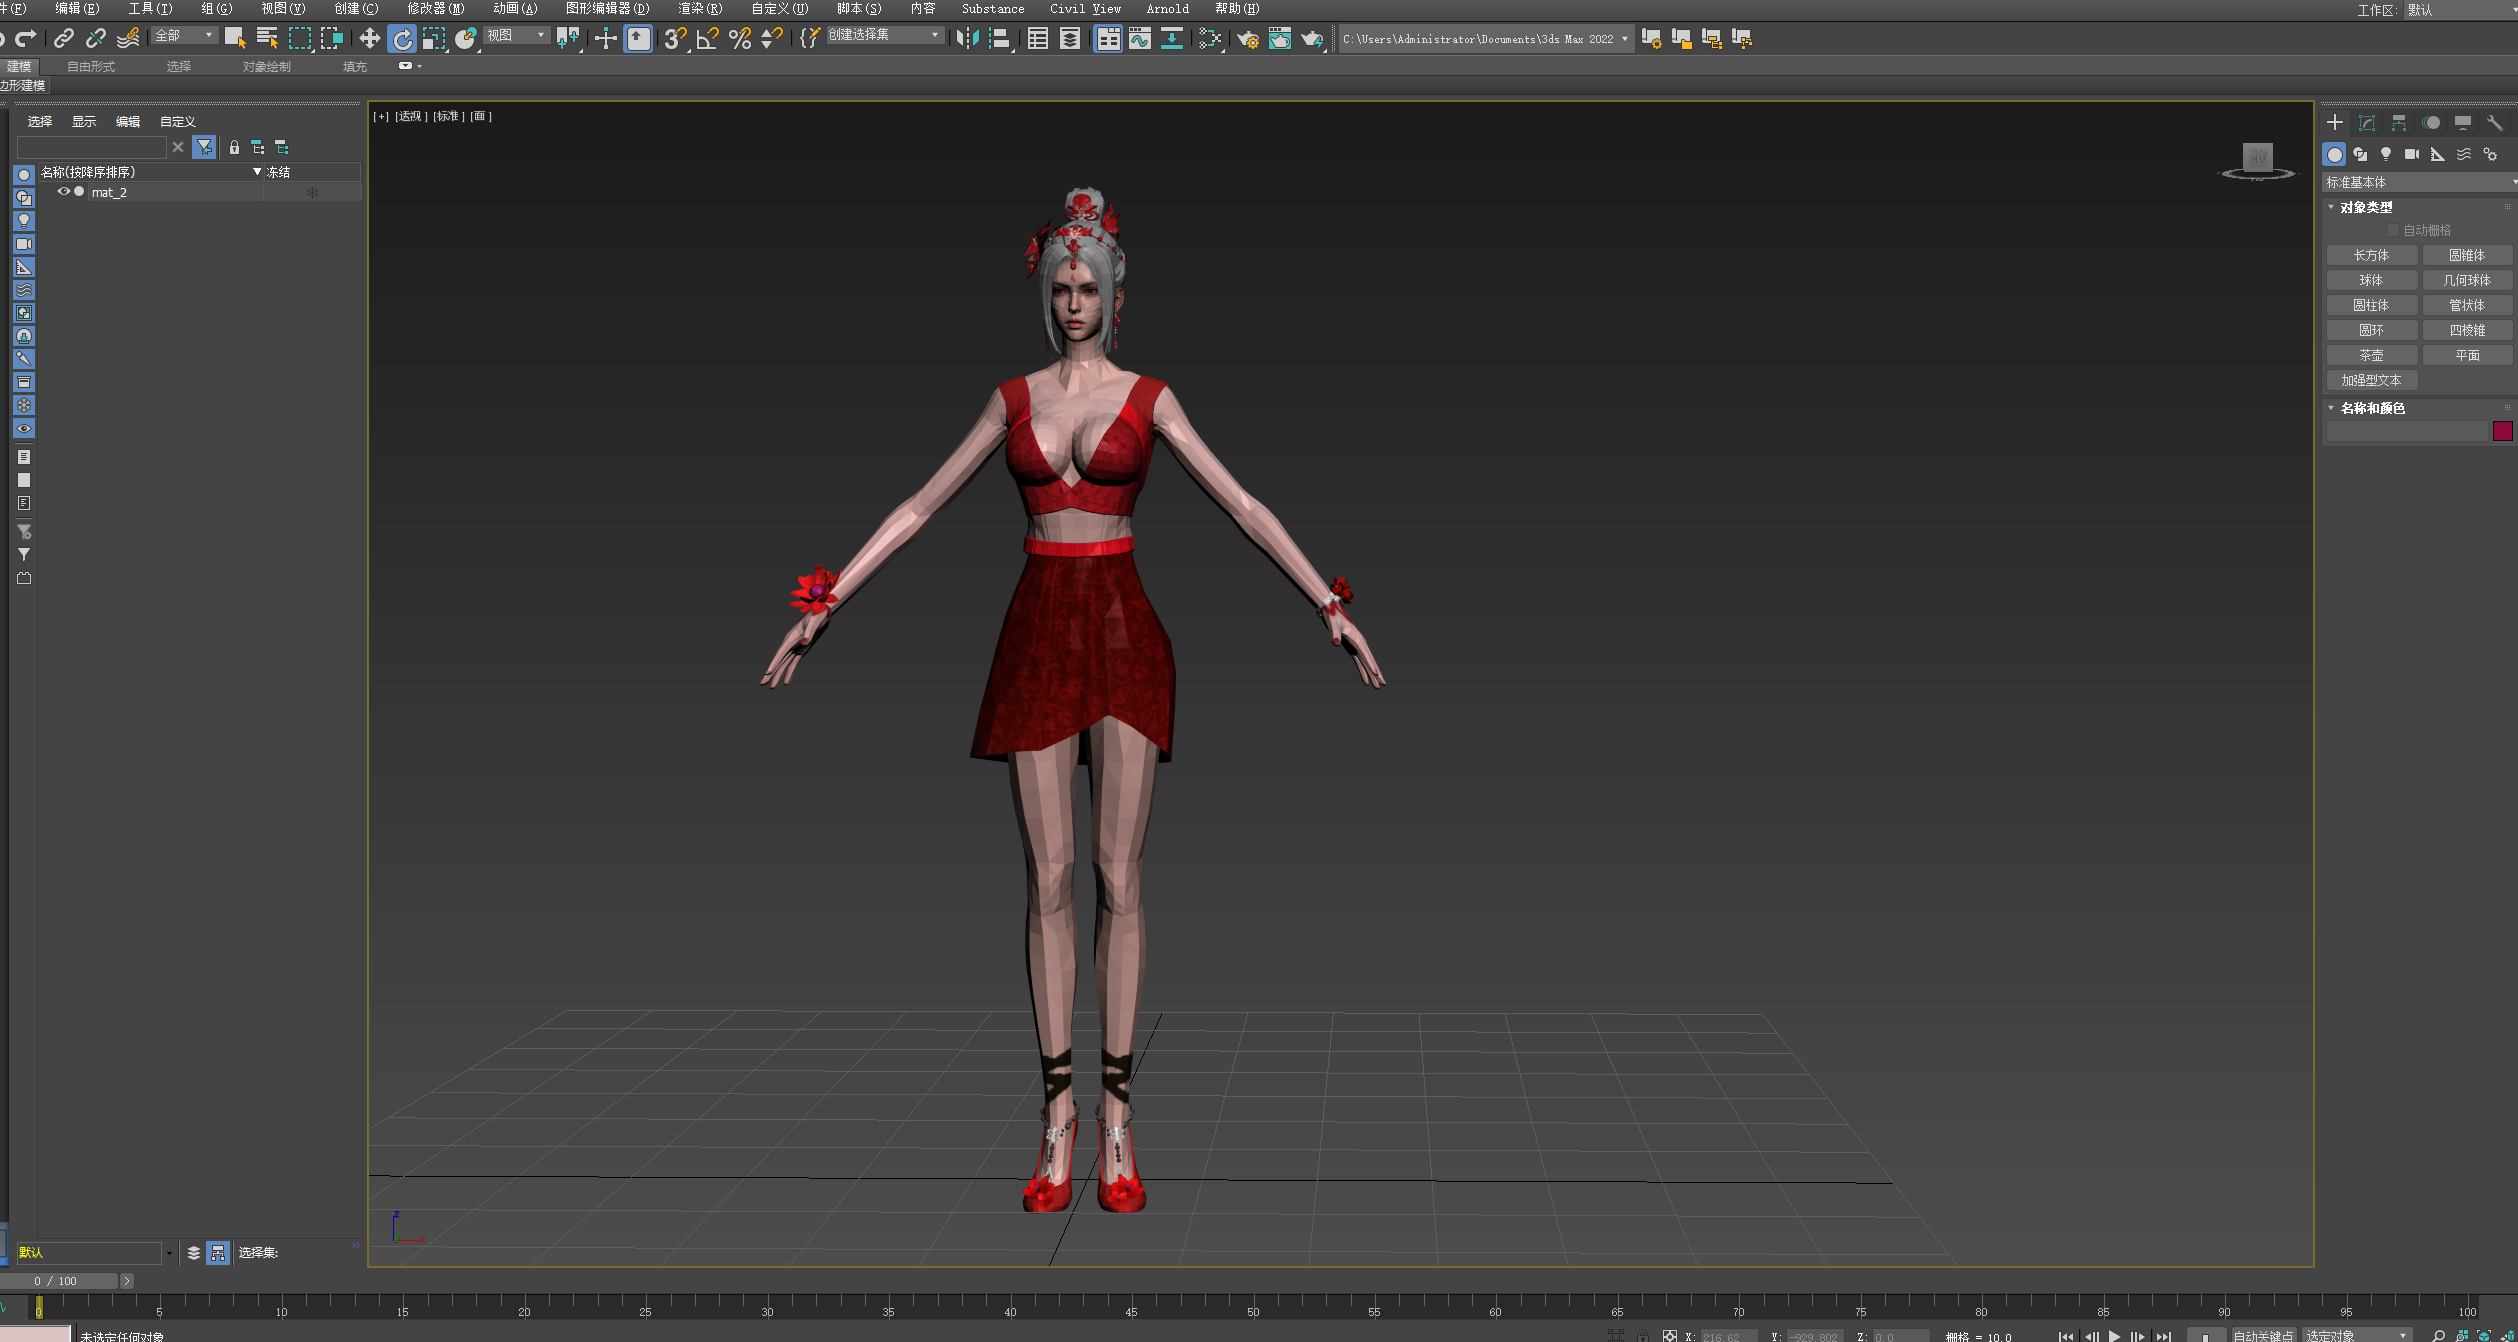The image size is (2518, 1342).
Task: Open the 默认 layer dropdown arrow
Action: point(169,1253)
